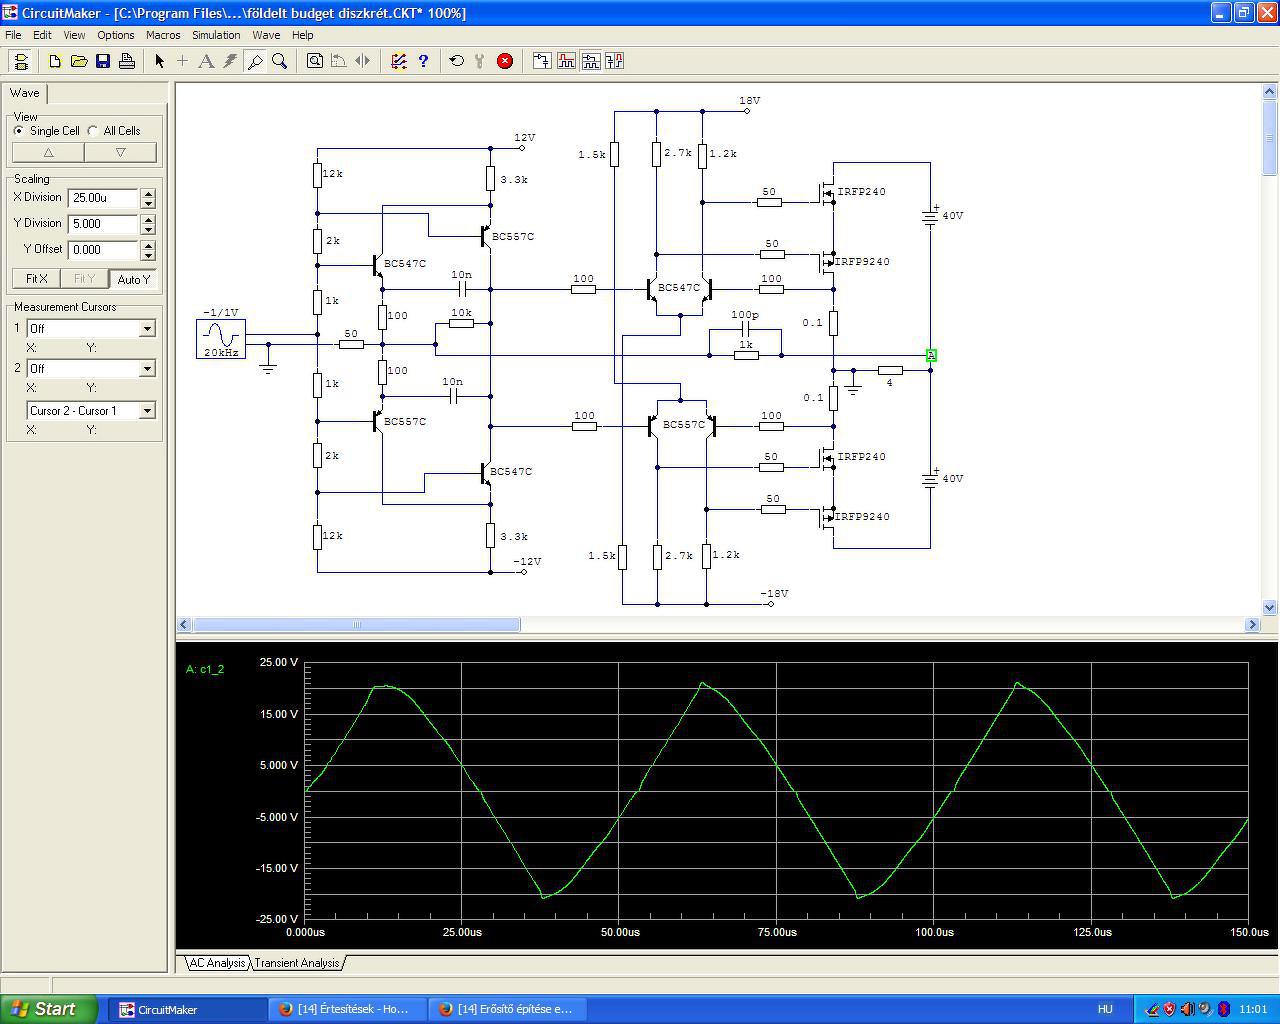Open the help question mark icon
This screenshot has height=1024, width=1280.
[423, 61]
